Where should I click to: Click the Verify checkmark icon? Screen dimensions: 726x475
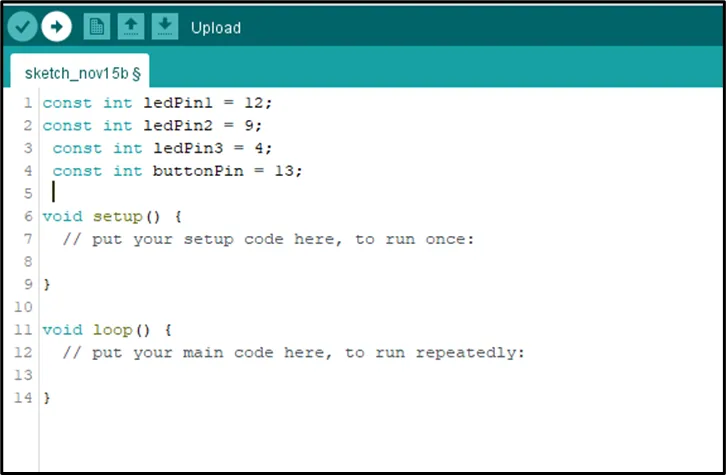coord(22,27)
